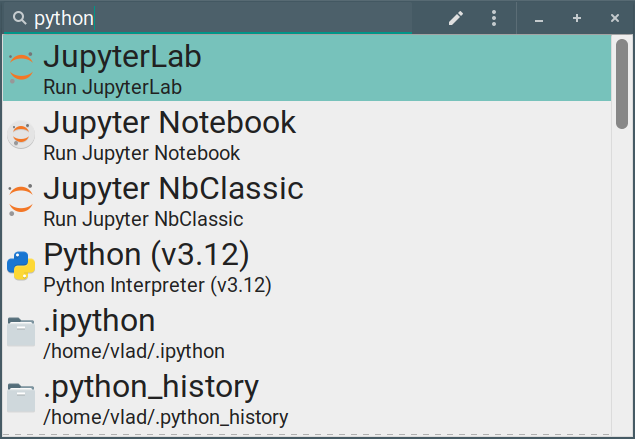
Task: Open the /home/vlad/.python_history path
Action: point(165,417)
